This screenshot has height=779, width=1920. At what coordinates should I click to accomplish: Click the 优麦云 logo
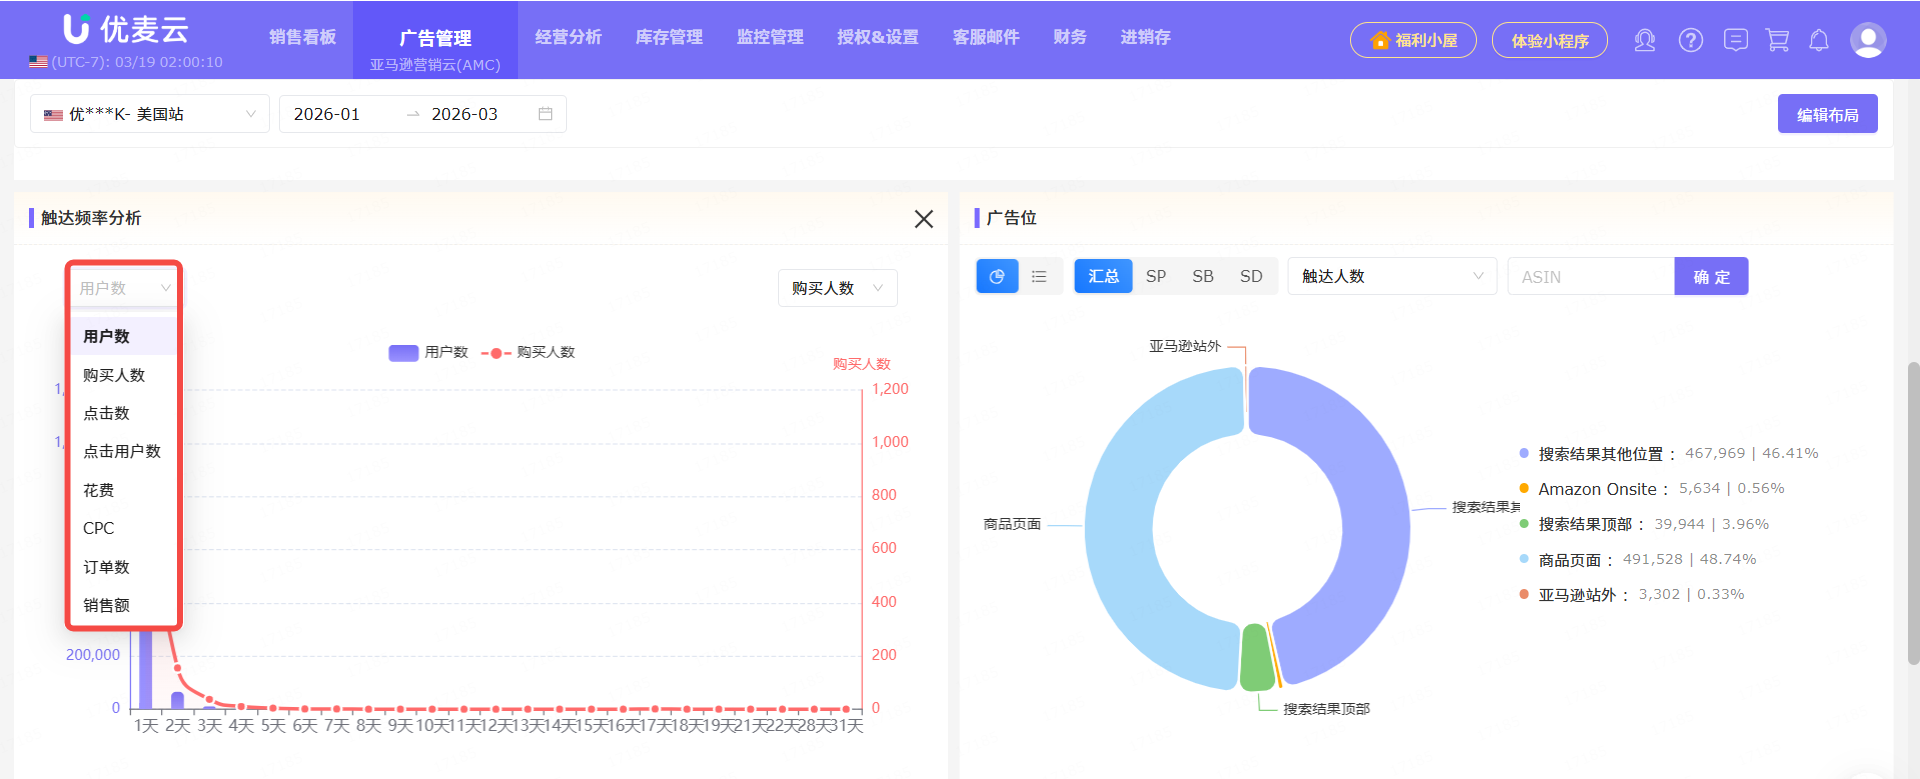tap(126, 29)
